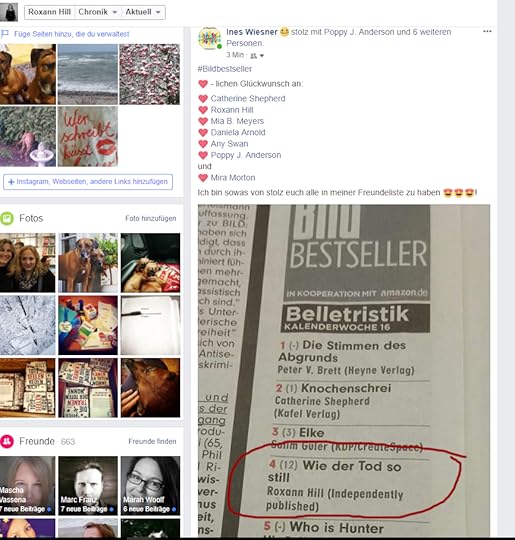
Task: Click Ines Wiesner's profile avatar
Action: click(x=209, y=39)
